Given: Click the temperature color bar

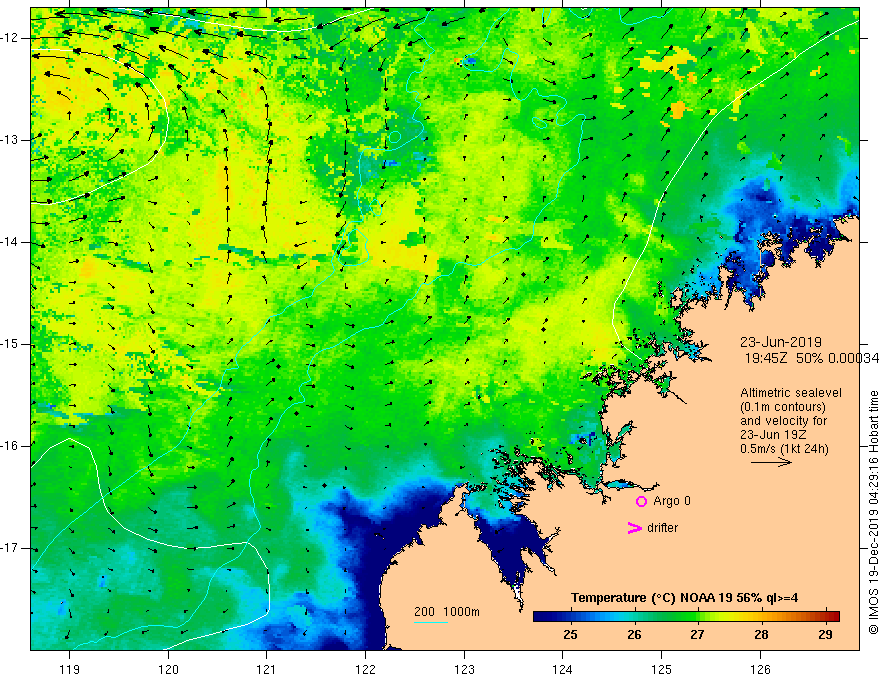Looking at the screenshot, I should point(686,616).
